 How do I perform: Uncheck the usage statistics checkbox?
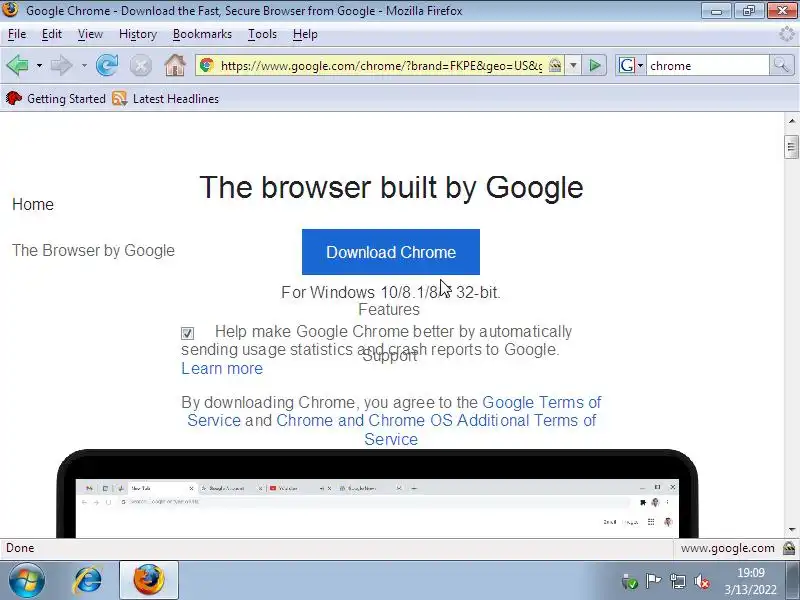(x=187, y=333)
